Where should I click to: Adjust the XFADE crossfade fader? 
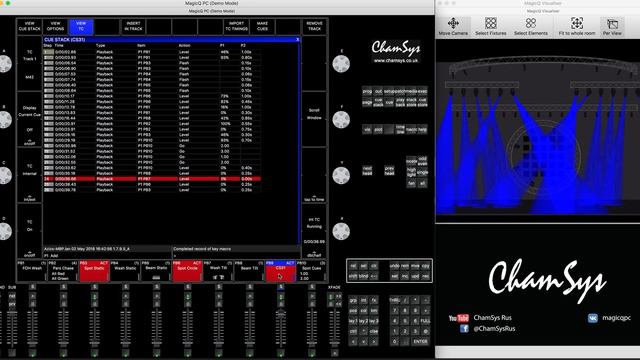(334, 327)
